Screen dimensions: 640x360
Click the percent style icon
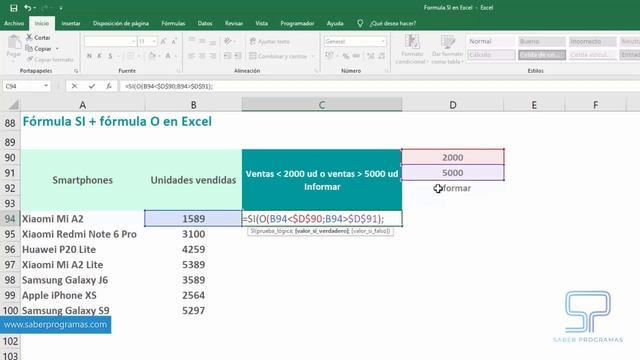346,56
